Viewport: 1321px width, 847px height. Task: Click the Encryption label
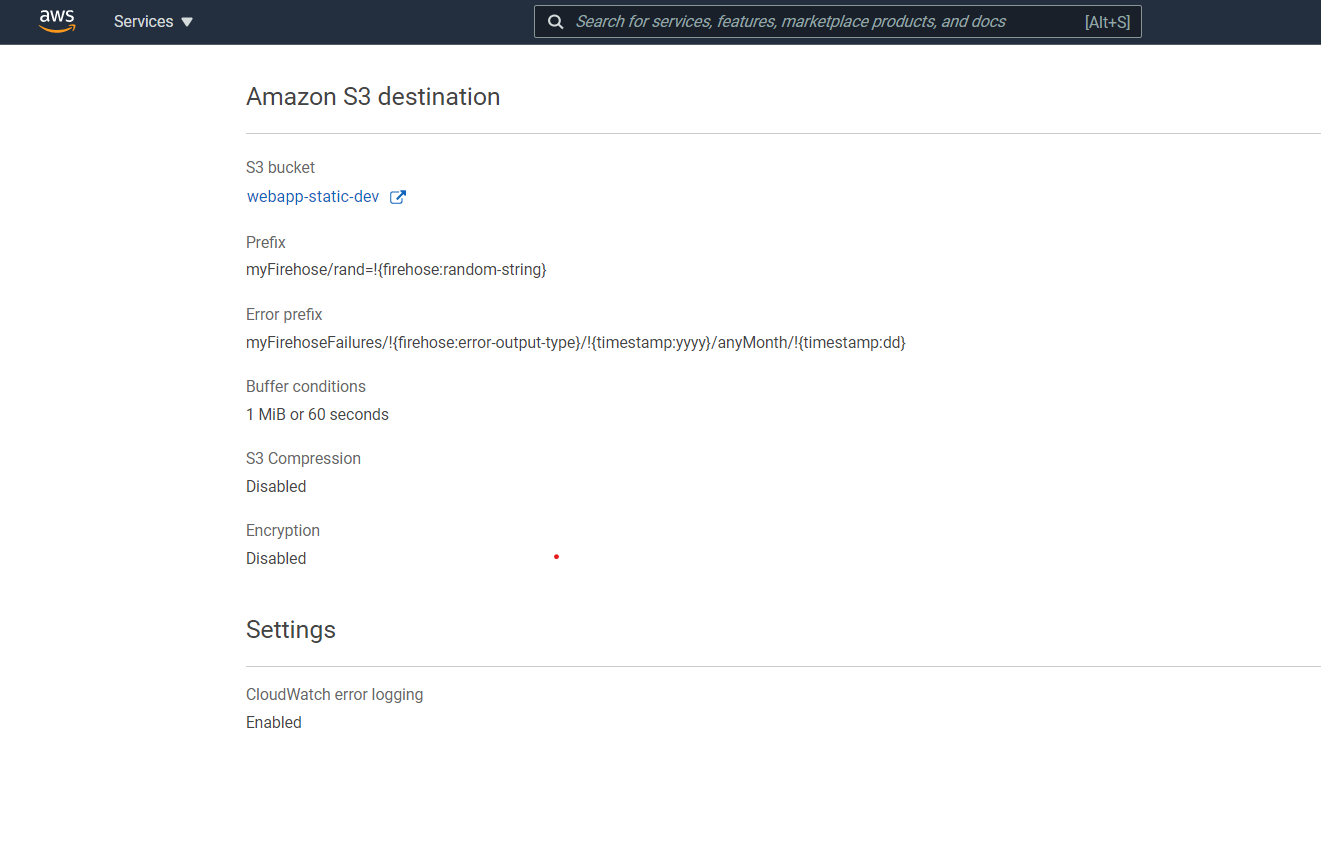[283, 530]
